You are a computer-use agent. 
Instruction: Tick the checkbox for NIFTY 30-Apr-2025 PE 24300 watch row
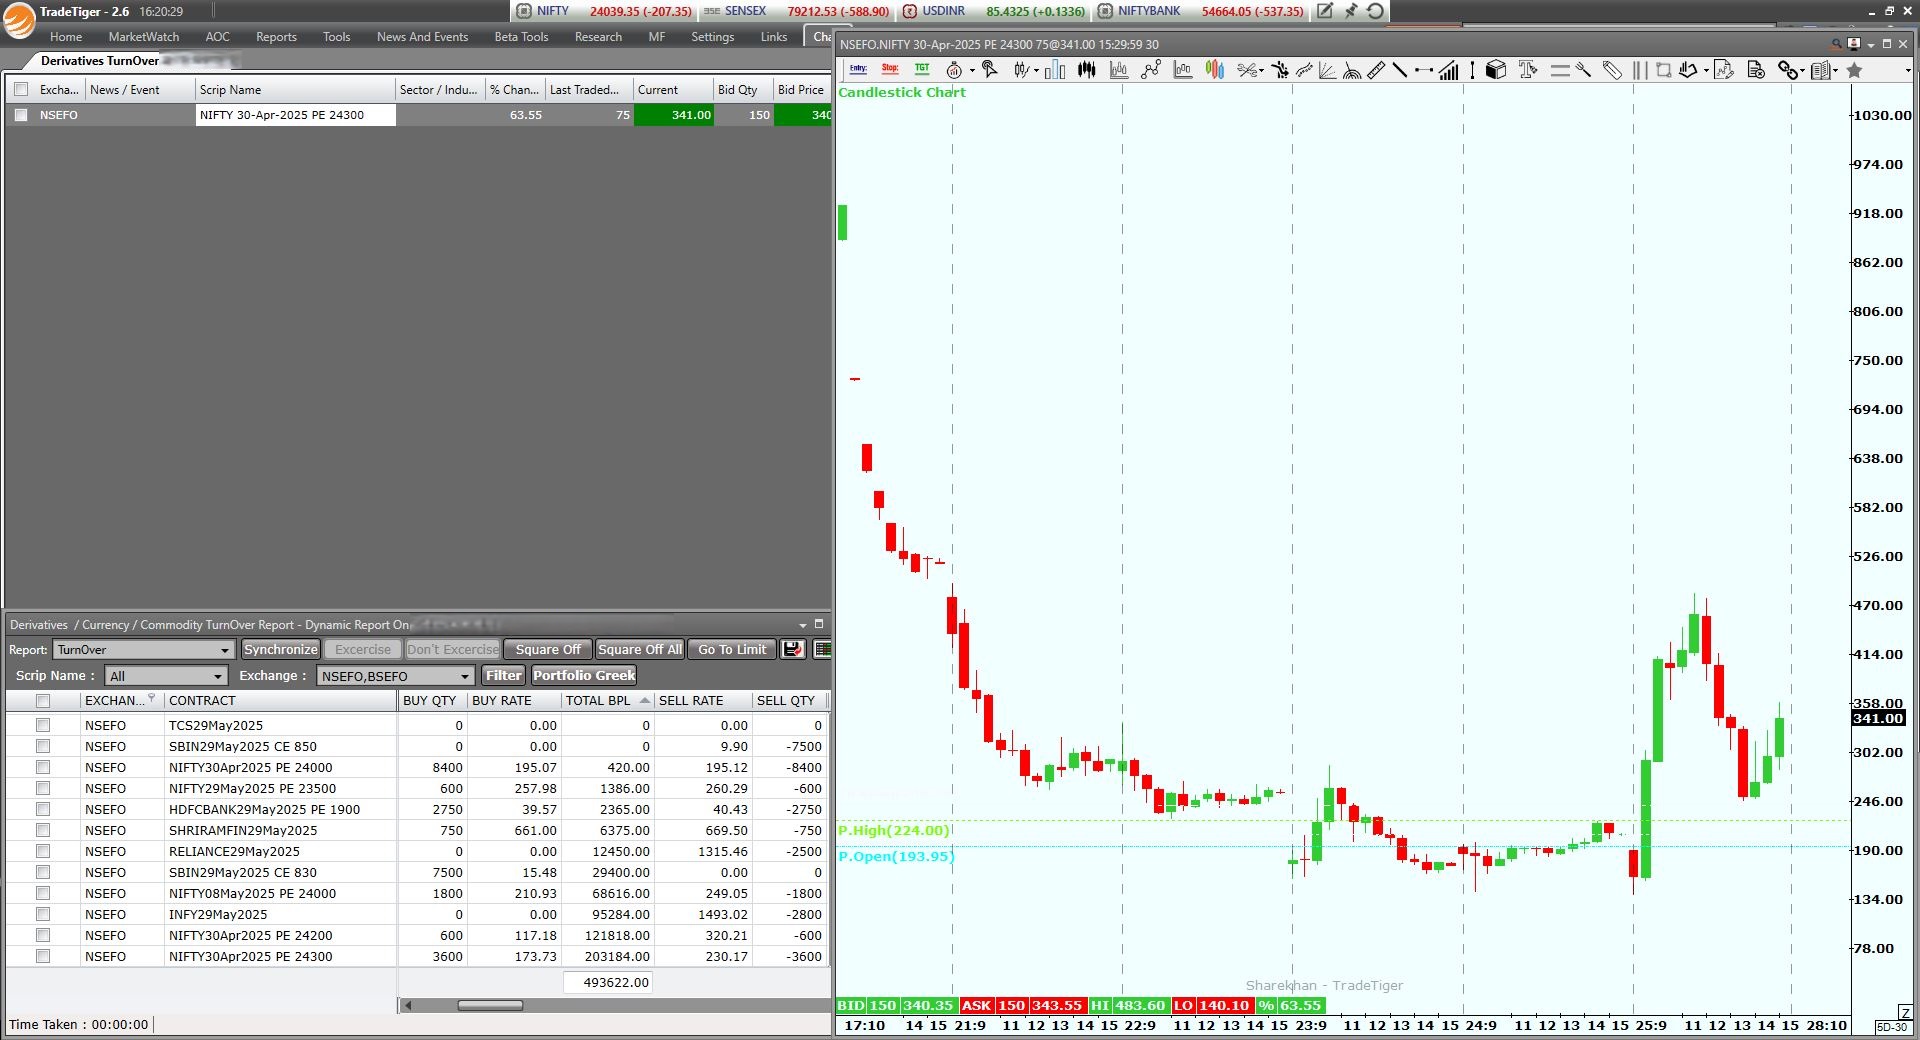pos(21,115)
